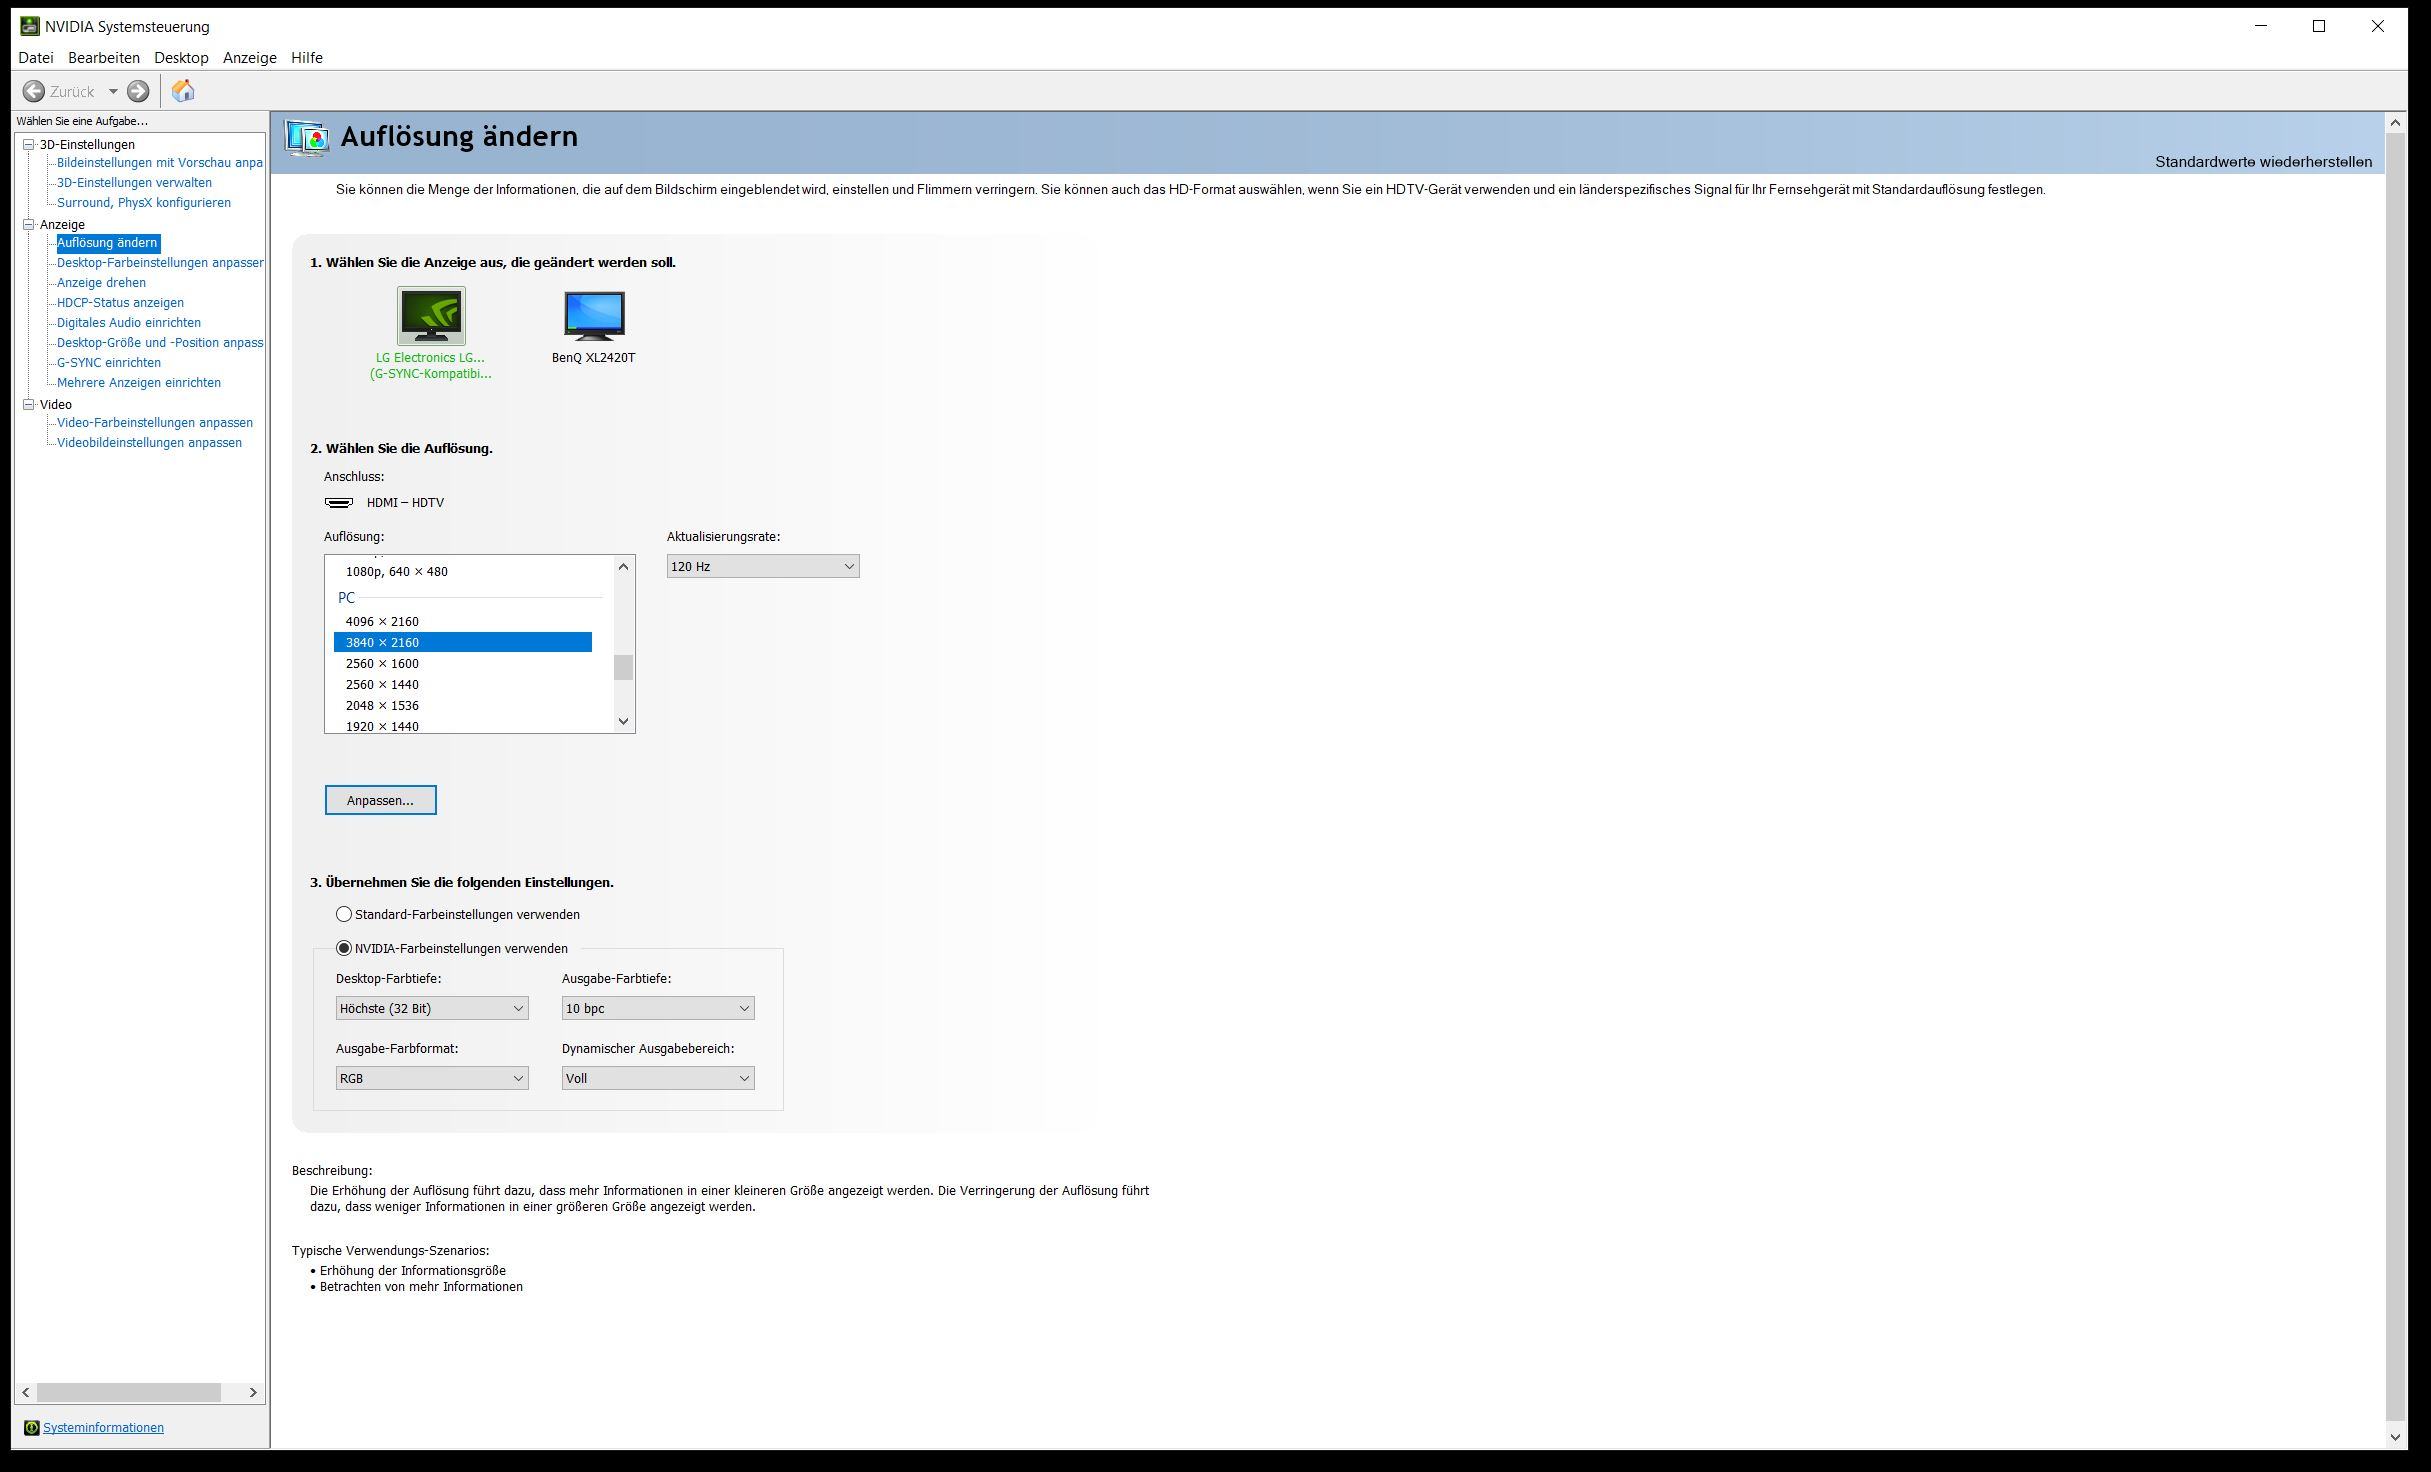Open the Bearbeiten menu
Screen dimensions: 2431x1472
[104, 58]
